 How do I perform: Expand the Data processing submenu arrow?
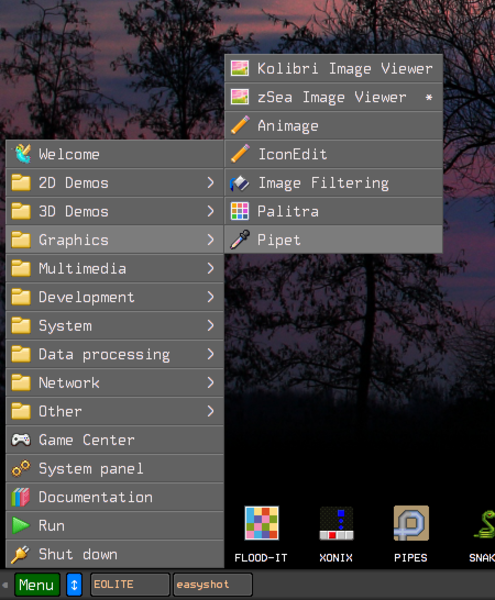pyautogui.click(x=210, y=354)
